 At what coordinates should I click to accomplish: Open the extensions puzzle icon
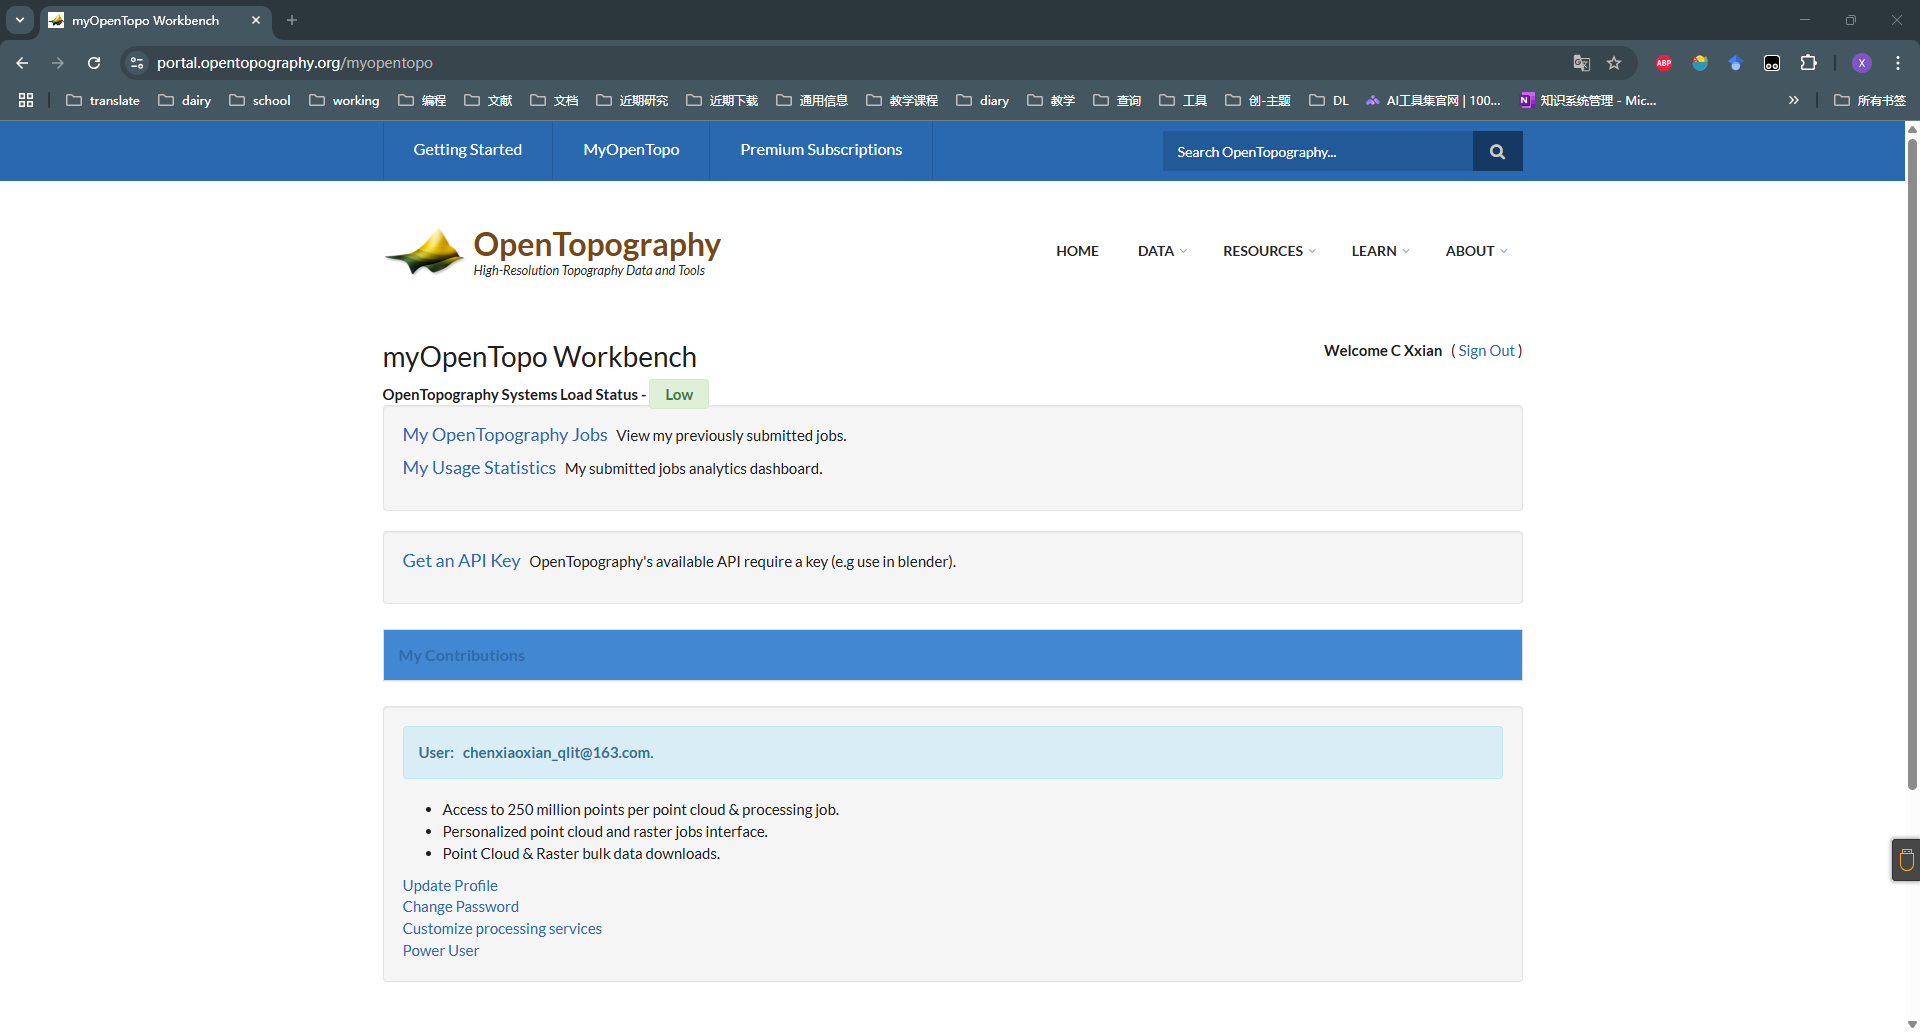[1808, 63]
